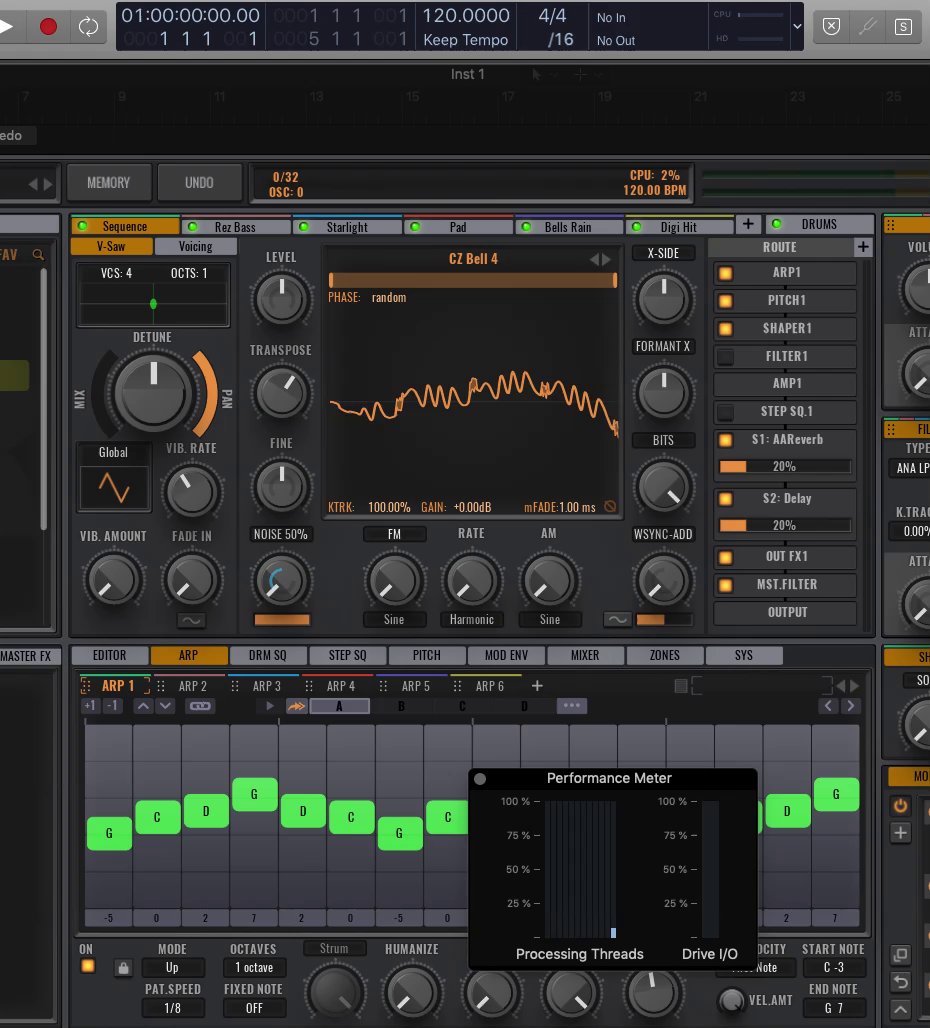Turn off the arpeggiator ON switch

coord(87,966)
